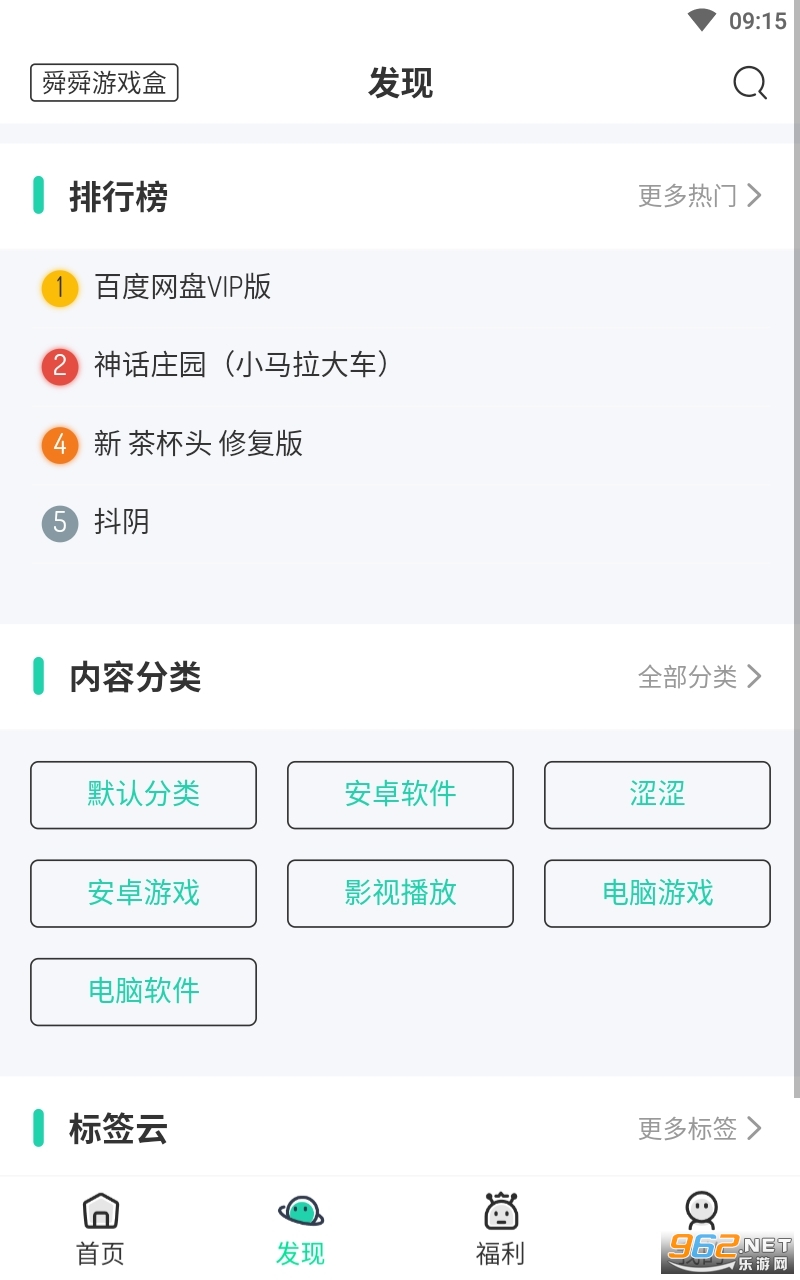The image size is (800, 1280).
Task: Open 神话庄园（小马拉大车）entry
Action: pyautogui.click(x=241, y=365)
